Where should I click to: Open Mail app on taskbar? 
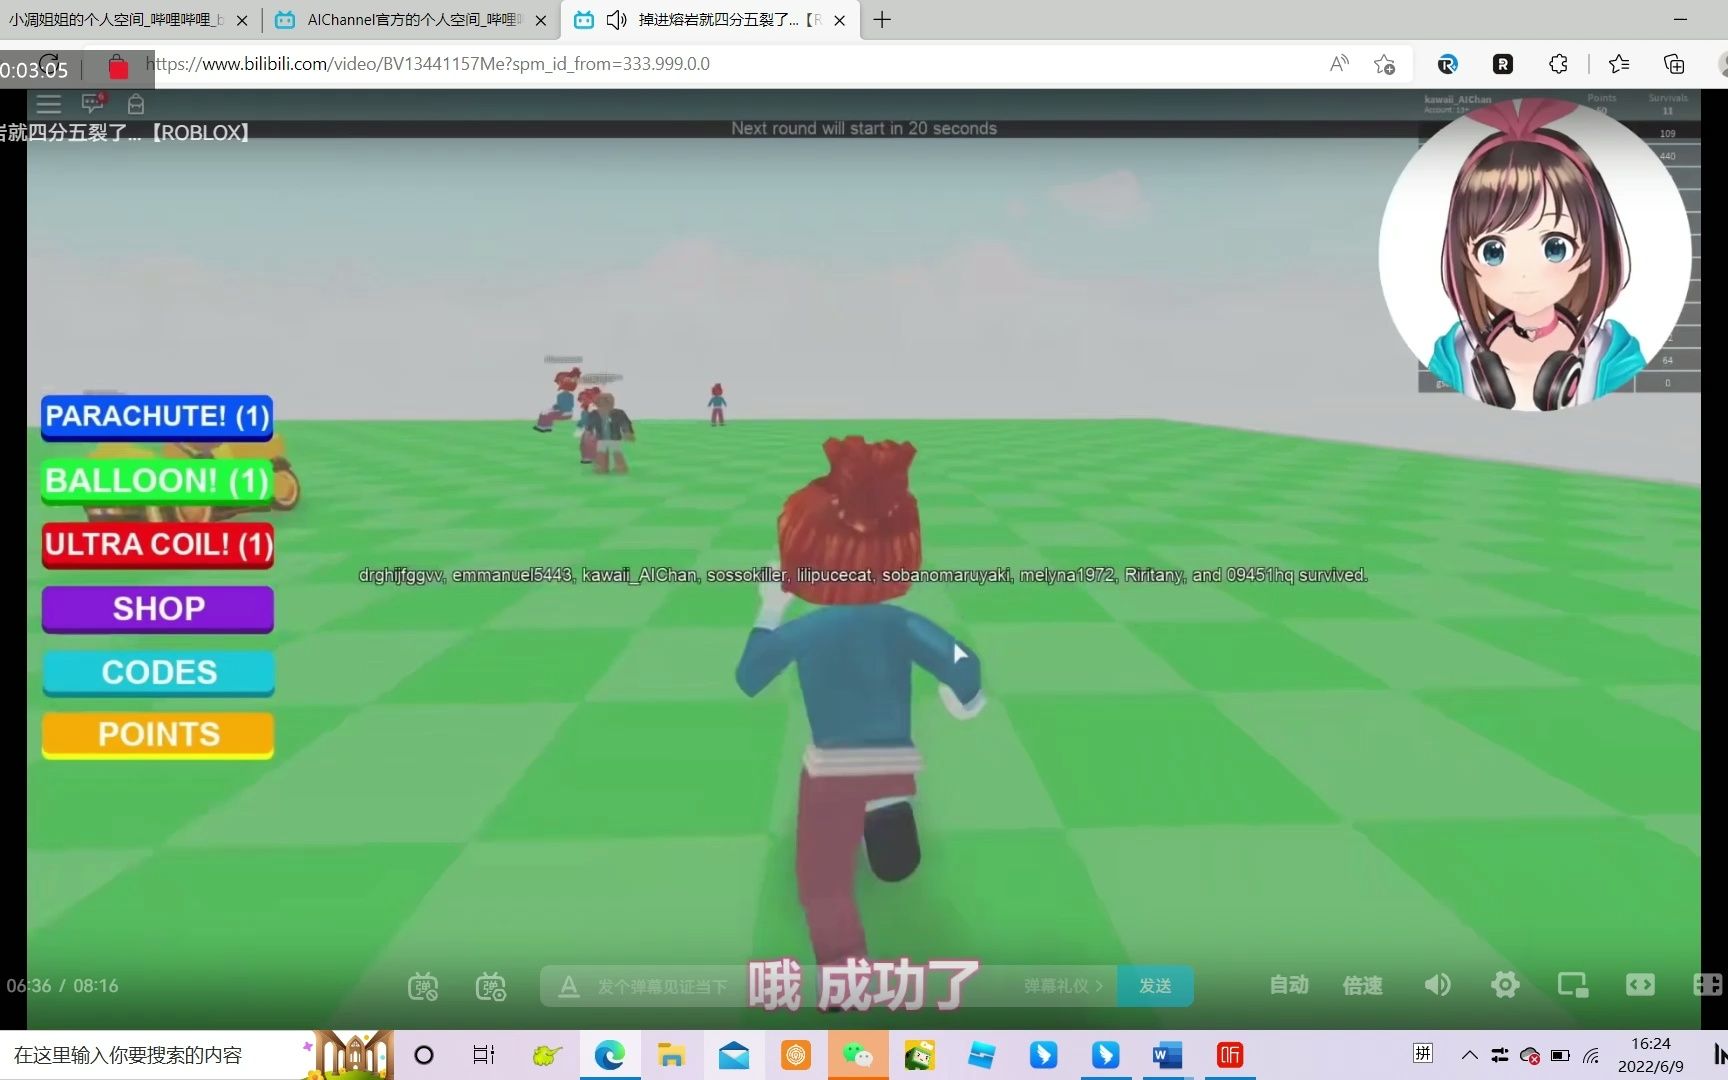click(x=733, y=1055)
